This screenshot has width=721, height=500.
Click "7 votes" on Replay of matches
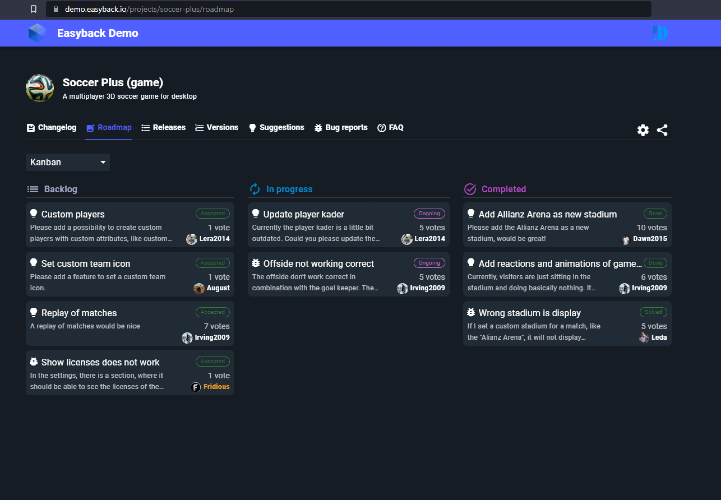[217, 326]
